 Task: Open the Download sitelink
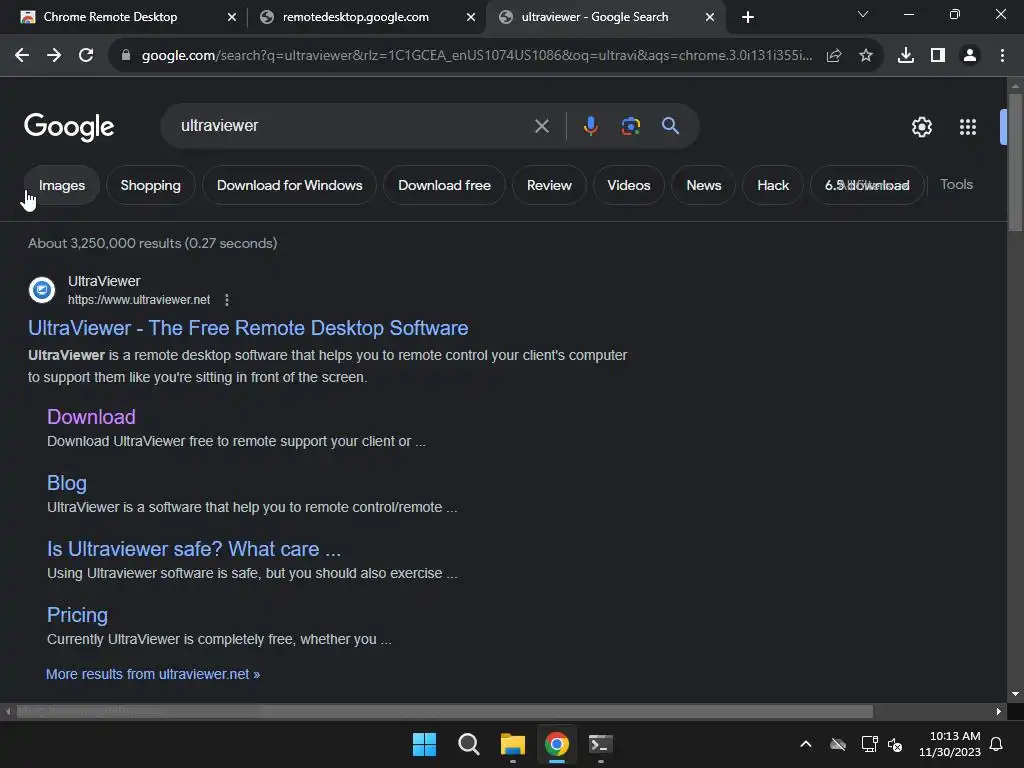[91, 417]
